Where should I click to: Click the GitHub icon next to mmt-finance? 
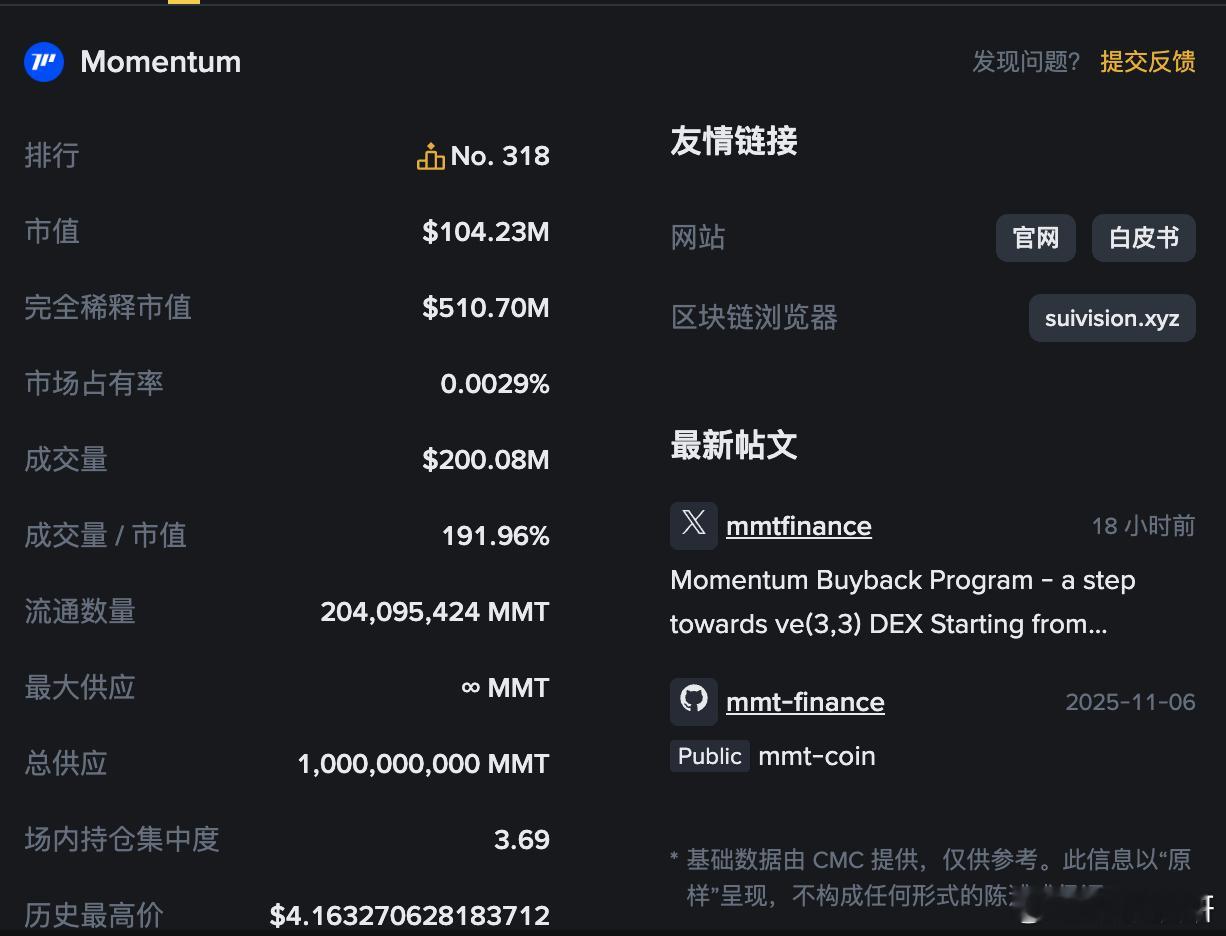[692, 701]
